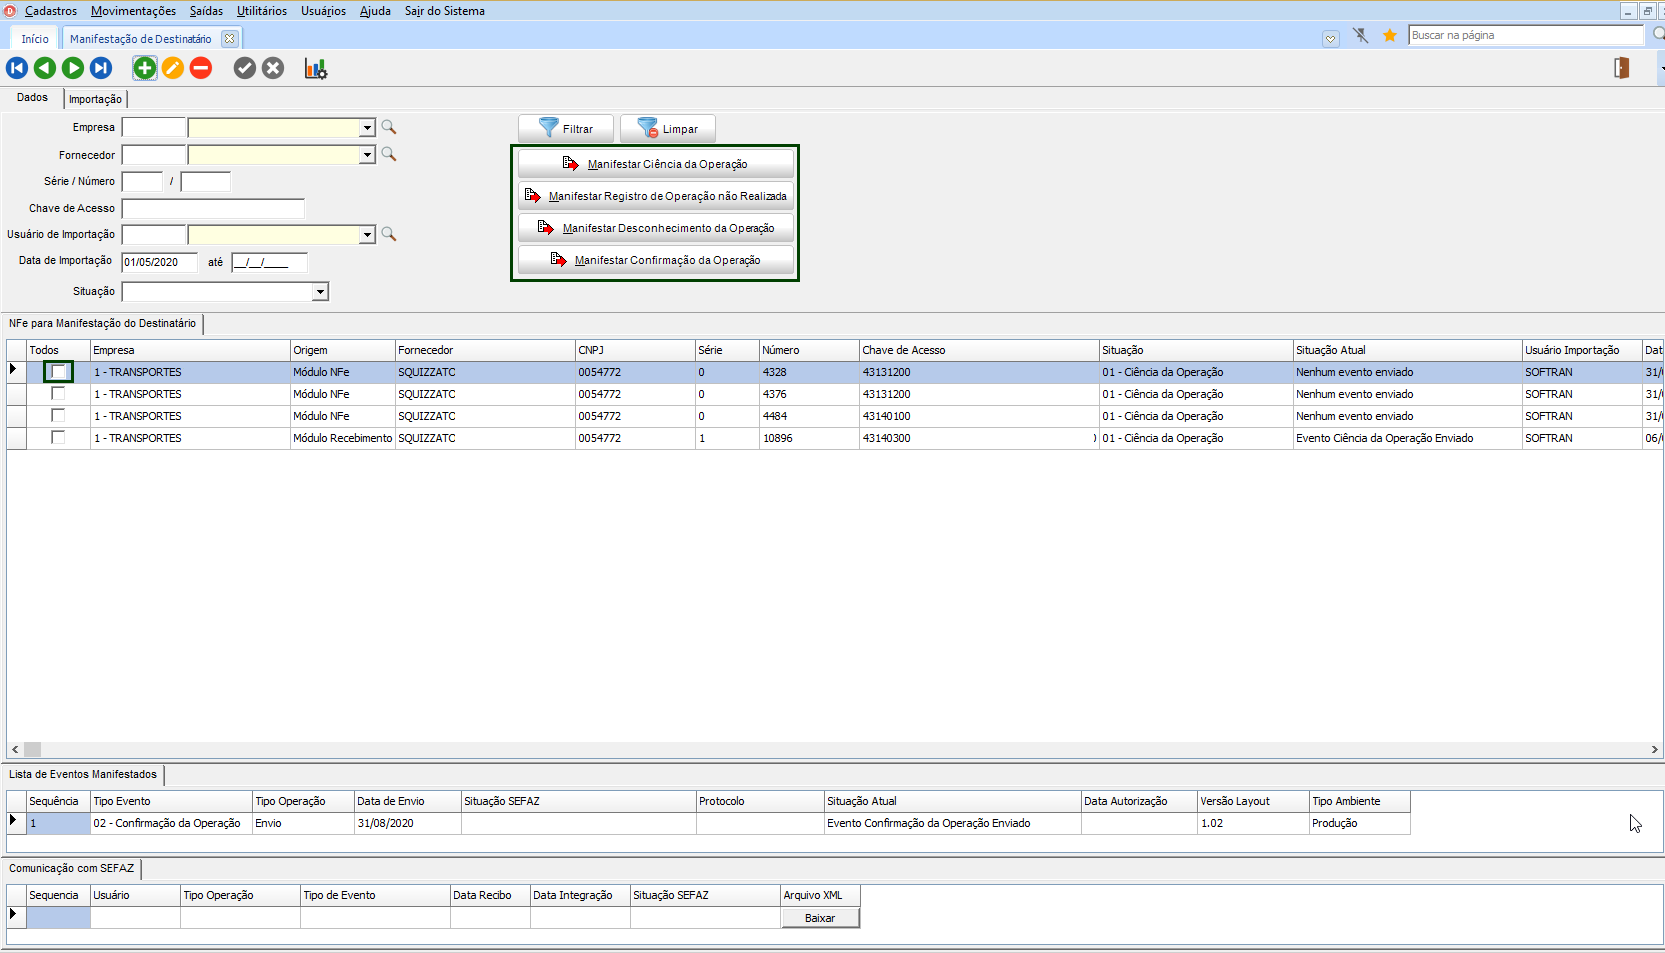Sort by the Número column header
Screen dimensions: 1665x953
tap(809, 350)
